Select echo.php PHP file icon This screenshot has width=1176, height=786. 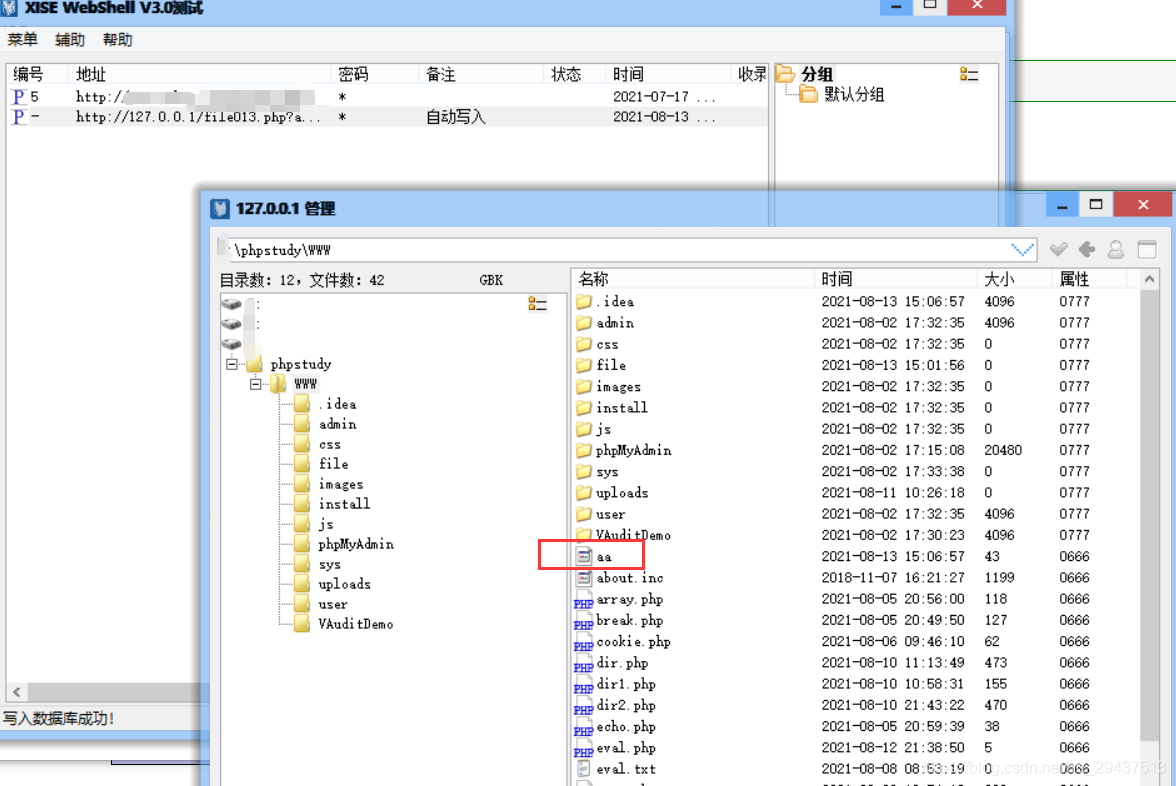tap(584, 728)
